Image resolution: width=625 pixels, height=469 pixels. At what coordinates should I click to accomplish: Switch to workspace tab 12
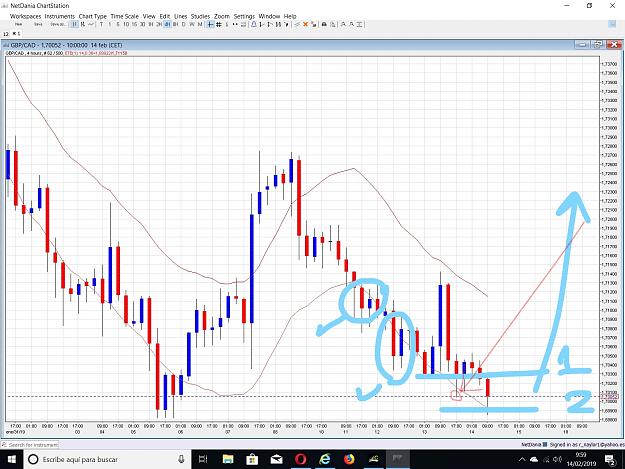(x=6, y=34)
